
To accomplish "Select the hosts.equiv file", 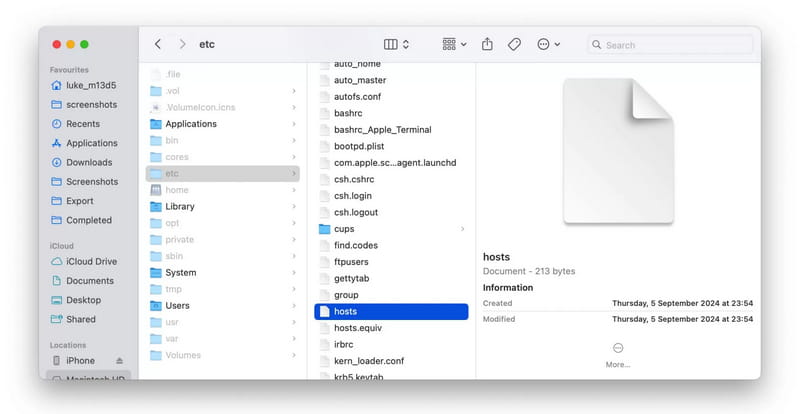I will (391, 328).
